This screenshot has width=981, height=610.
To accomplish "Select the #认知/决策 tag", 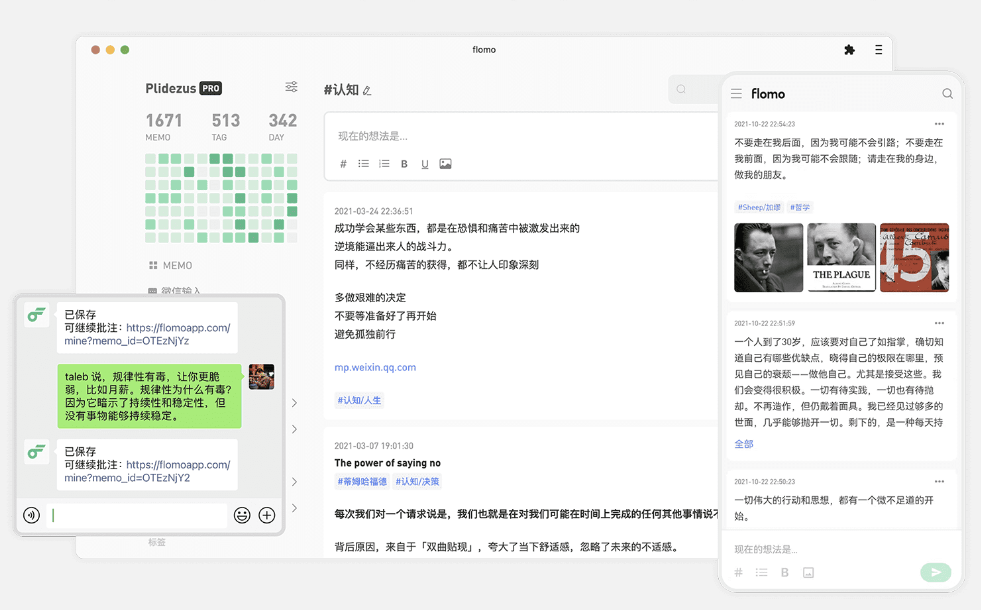I will pyautogui.click(x=417, y=482).
